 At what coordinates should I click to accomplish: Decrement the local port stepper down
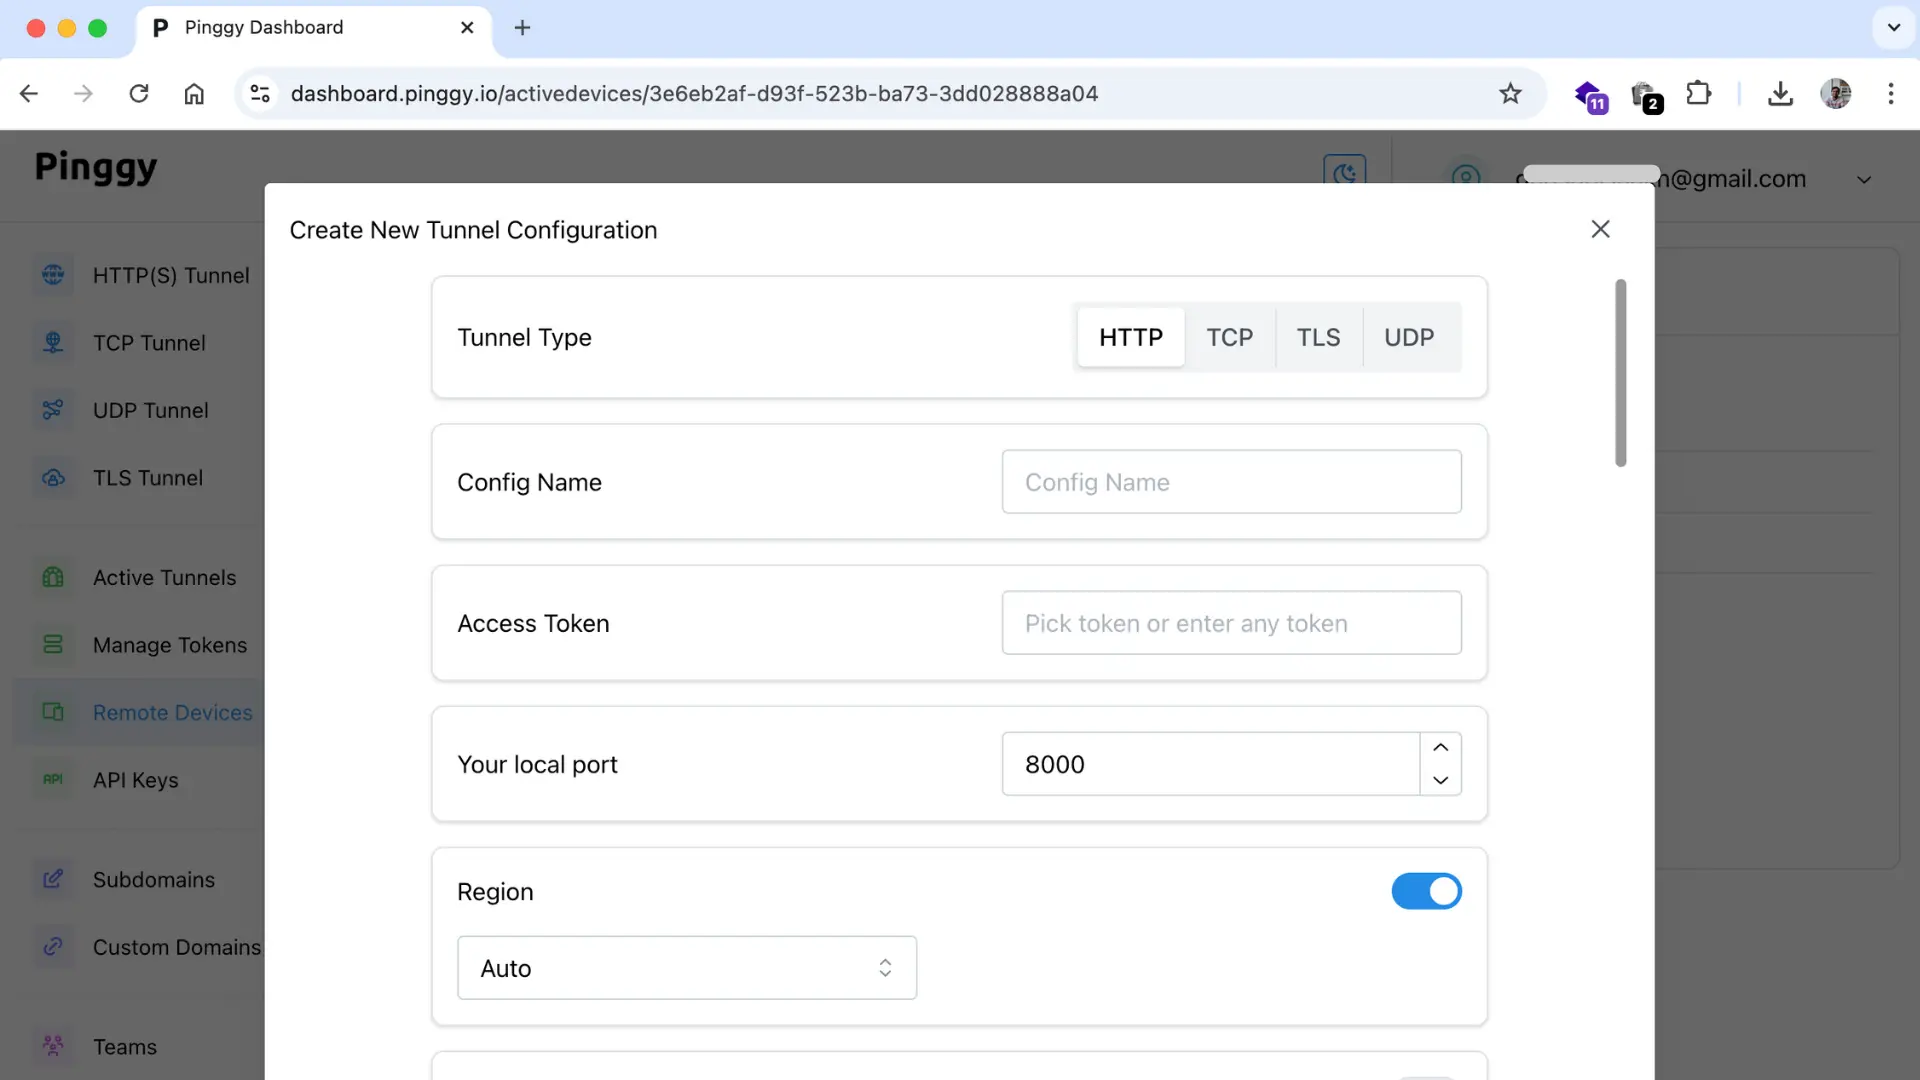[1440, 779]
